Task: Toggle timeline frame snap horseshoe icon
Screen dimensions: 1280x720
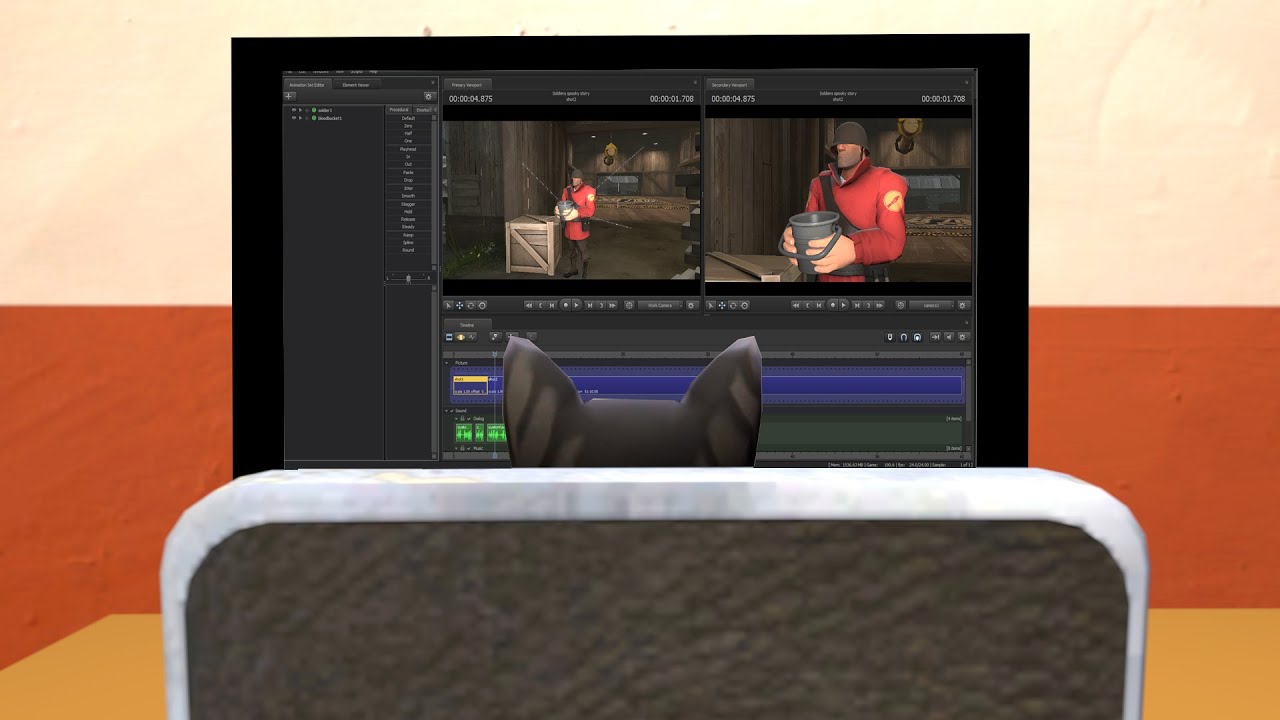Action: [x=904, y=337]
